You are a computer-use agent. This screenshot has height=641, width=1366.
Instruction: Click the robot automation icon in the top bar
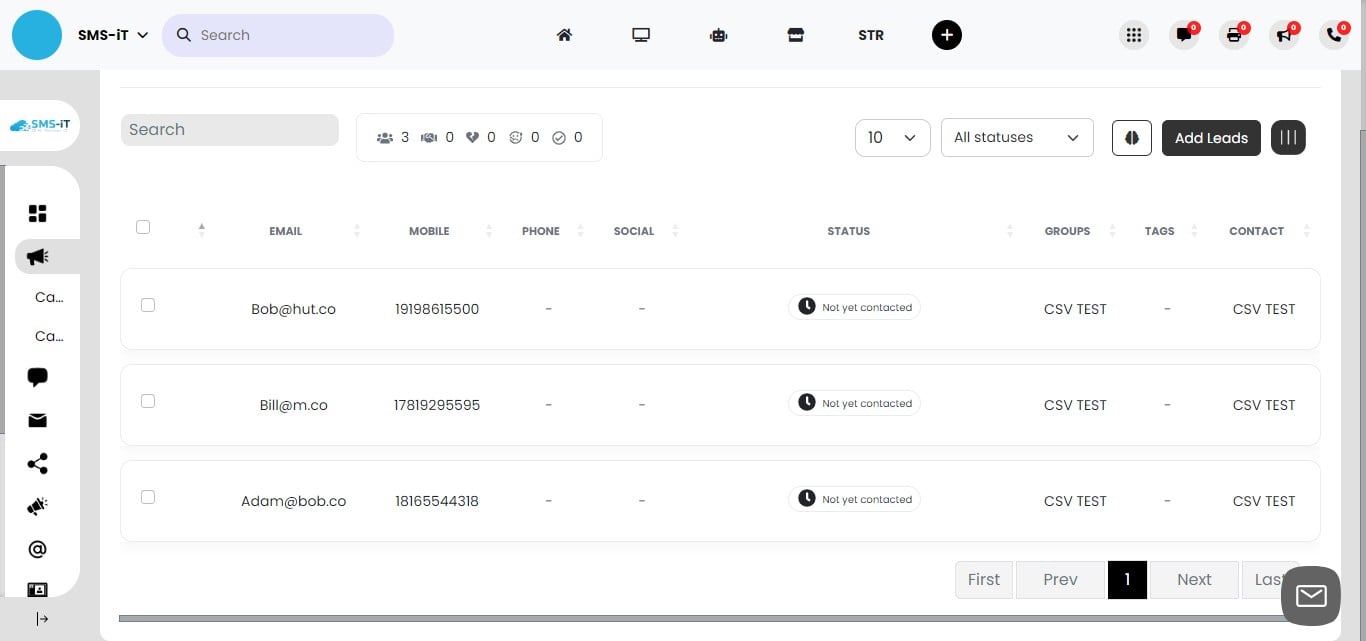click(x=718, y=35)
